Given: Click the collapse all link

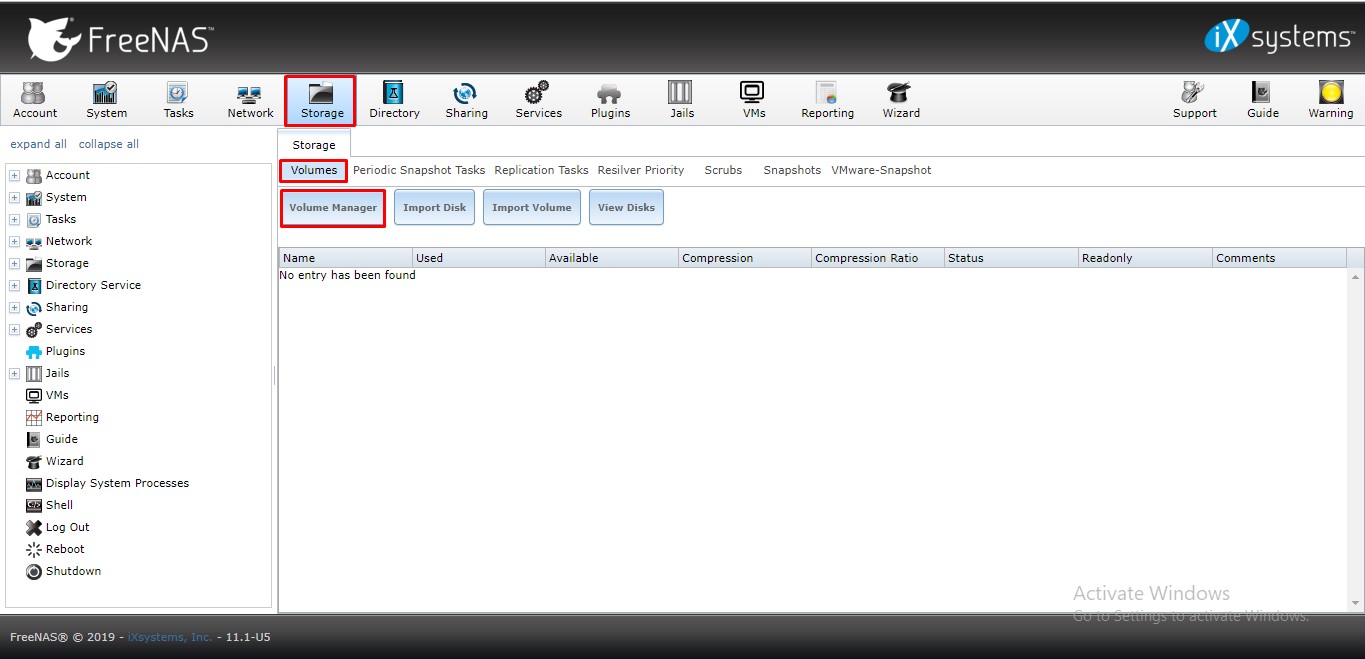Looking at the screenshot, I should point(109,144).
